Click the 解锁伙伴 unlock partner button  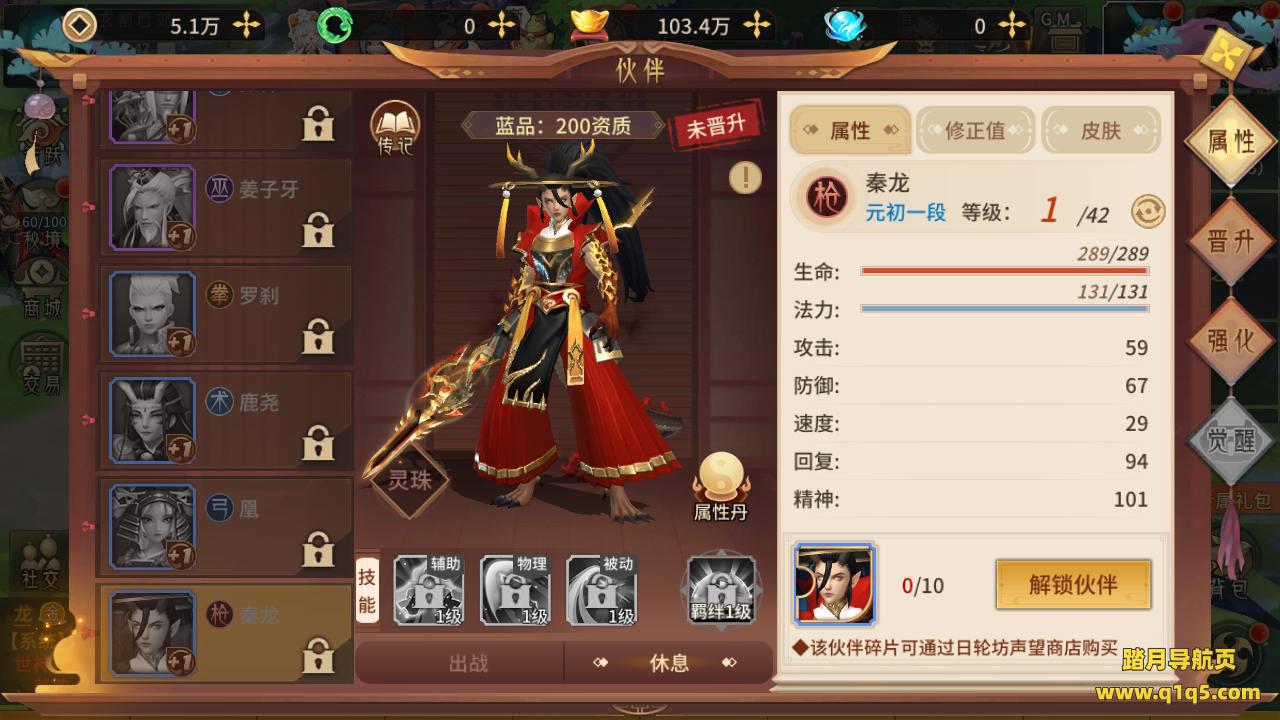point(1073,585)
